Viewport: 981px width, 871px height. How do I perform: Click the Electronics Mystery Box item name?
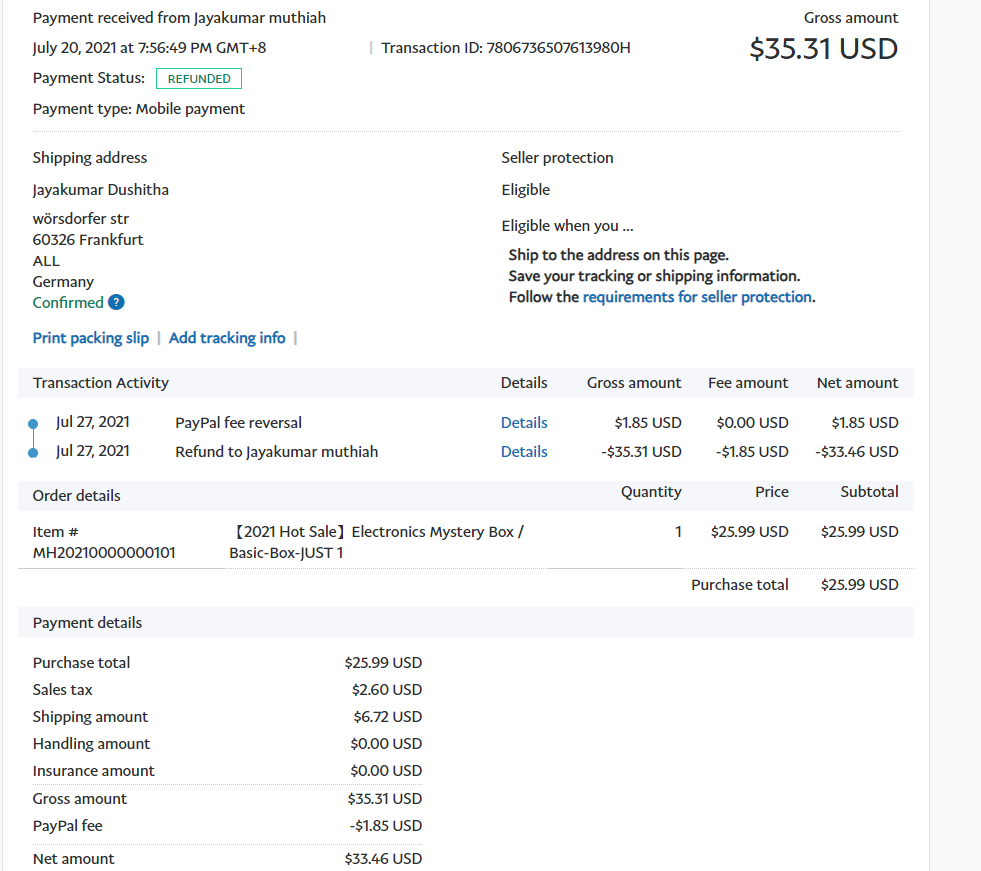tap(376, 542)
